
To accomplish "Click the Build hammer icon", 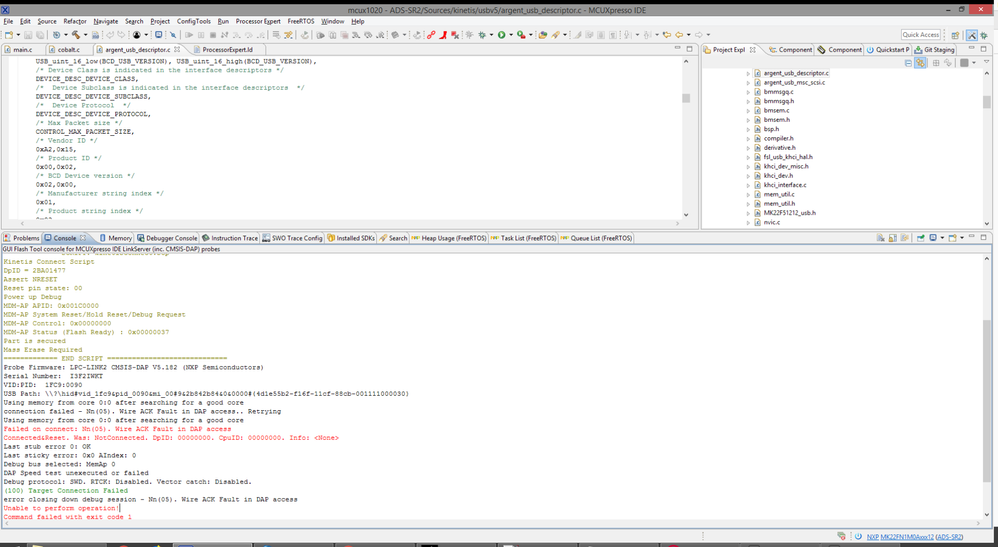I will point(75,35).
